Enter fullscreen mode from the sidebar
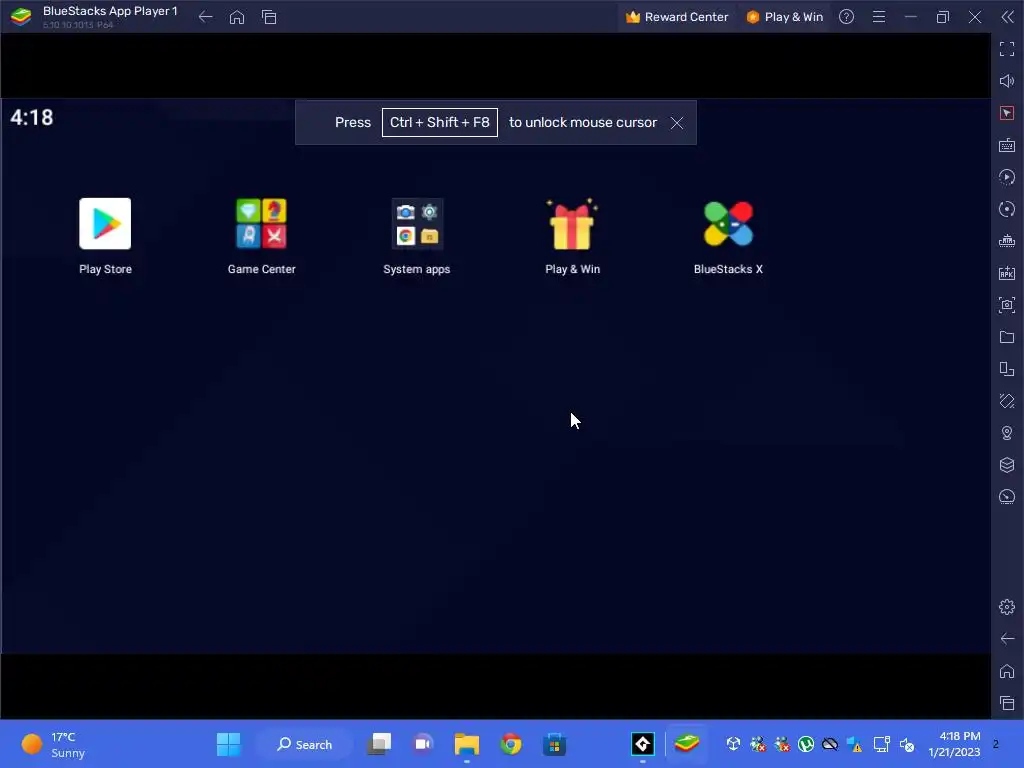Image resolution: width=1024 pixels, height=768 pixels. (x=1007, y=49)
